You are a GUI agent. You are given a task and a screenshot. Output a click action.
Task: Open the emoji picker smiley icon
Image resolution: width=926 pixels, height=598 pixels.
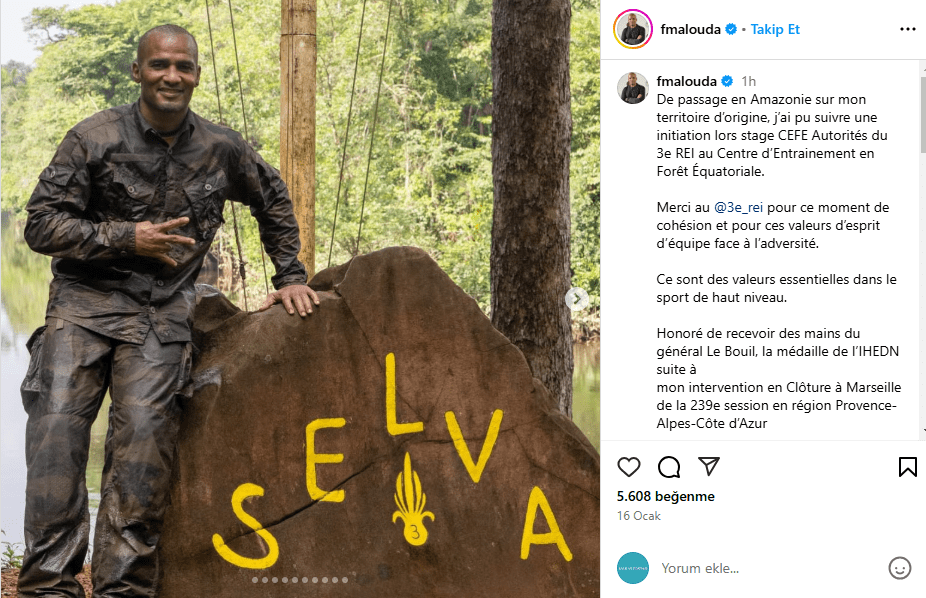coord(899,568)
